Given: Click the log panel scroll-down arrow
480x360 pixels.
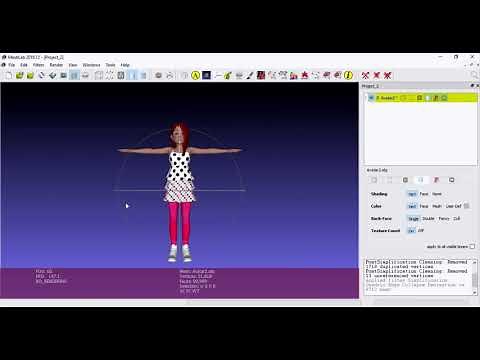Looking at the screenshot, I should pyautogui.click(x=475, y=293).
